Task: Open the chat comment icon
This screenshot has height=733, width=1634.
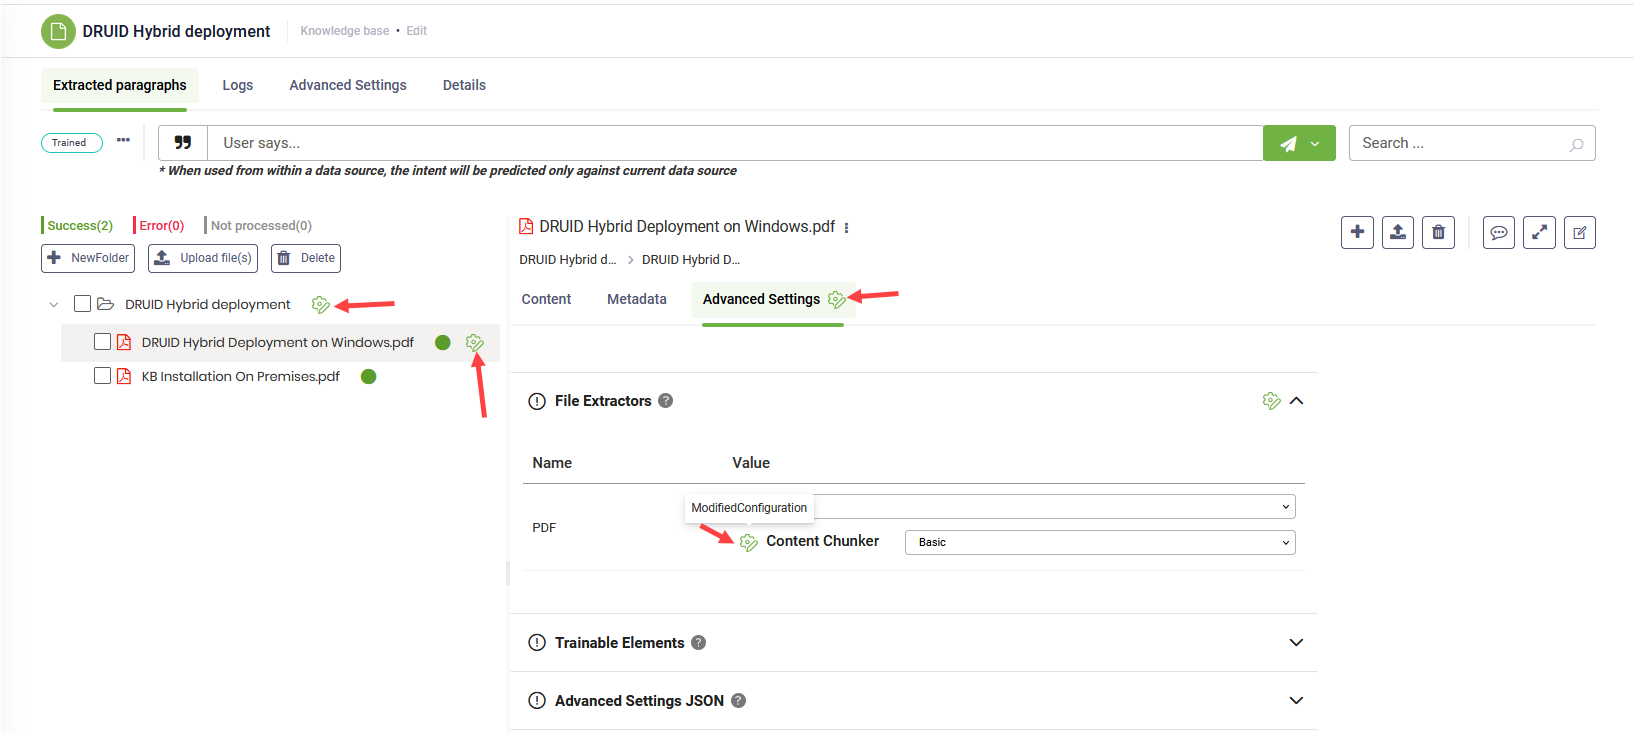Action: pyautogui.click(x=1498, y=232)
